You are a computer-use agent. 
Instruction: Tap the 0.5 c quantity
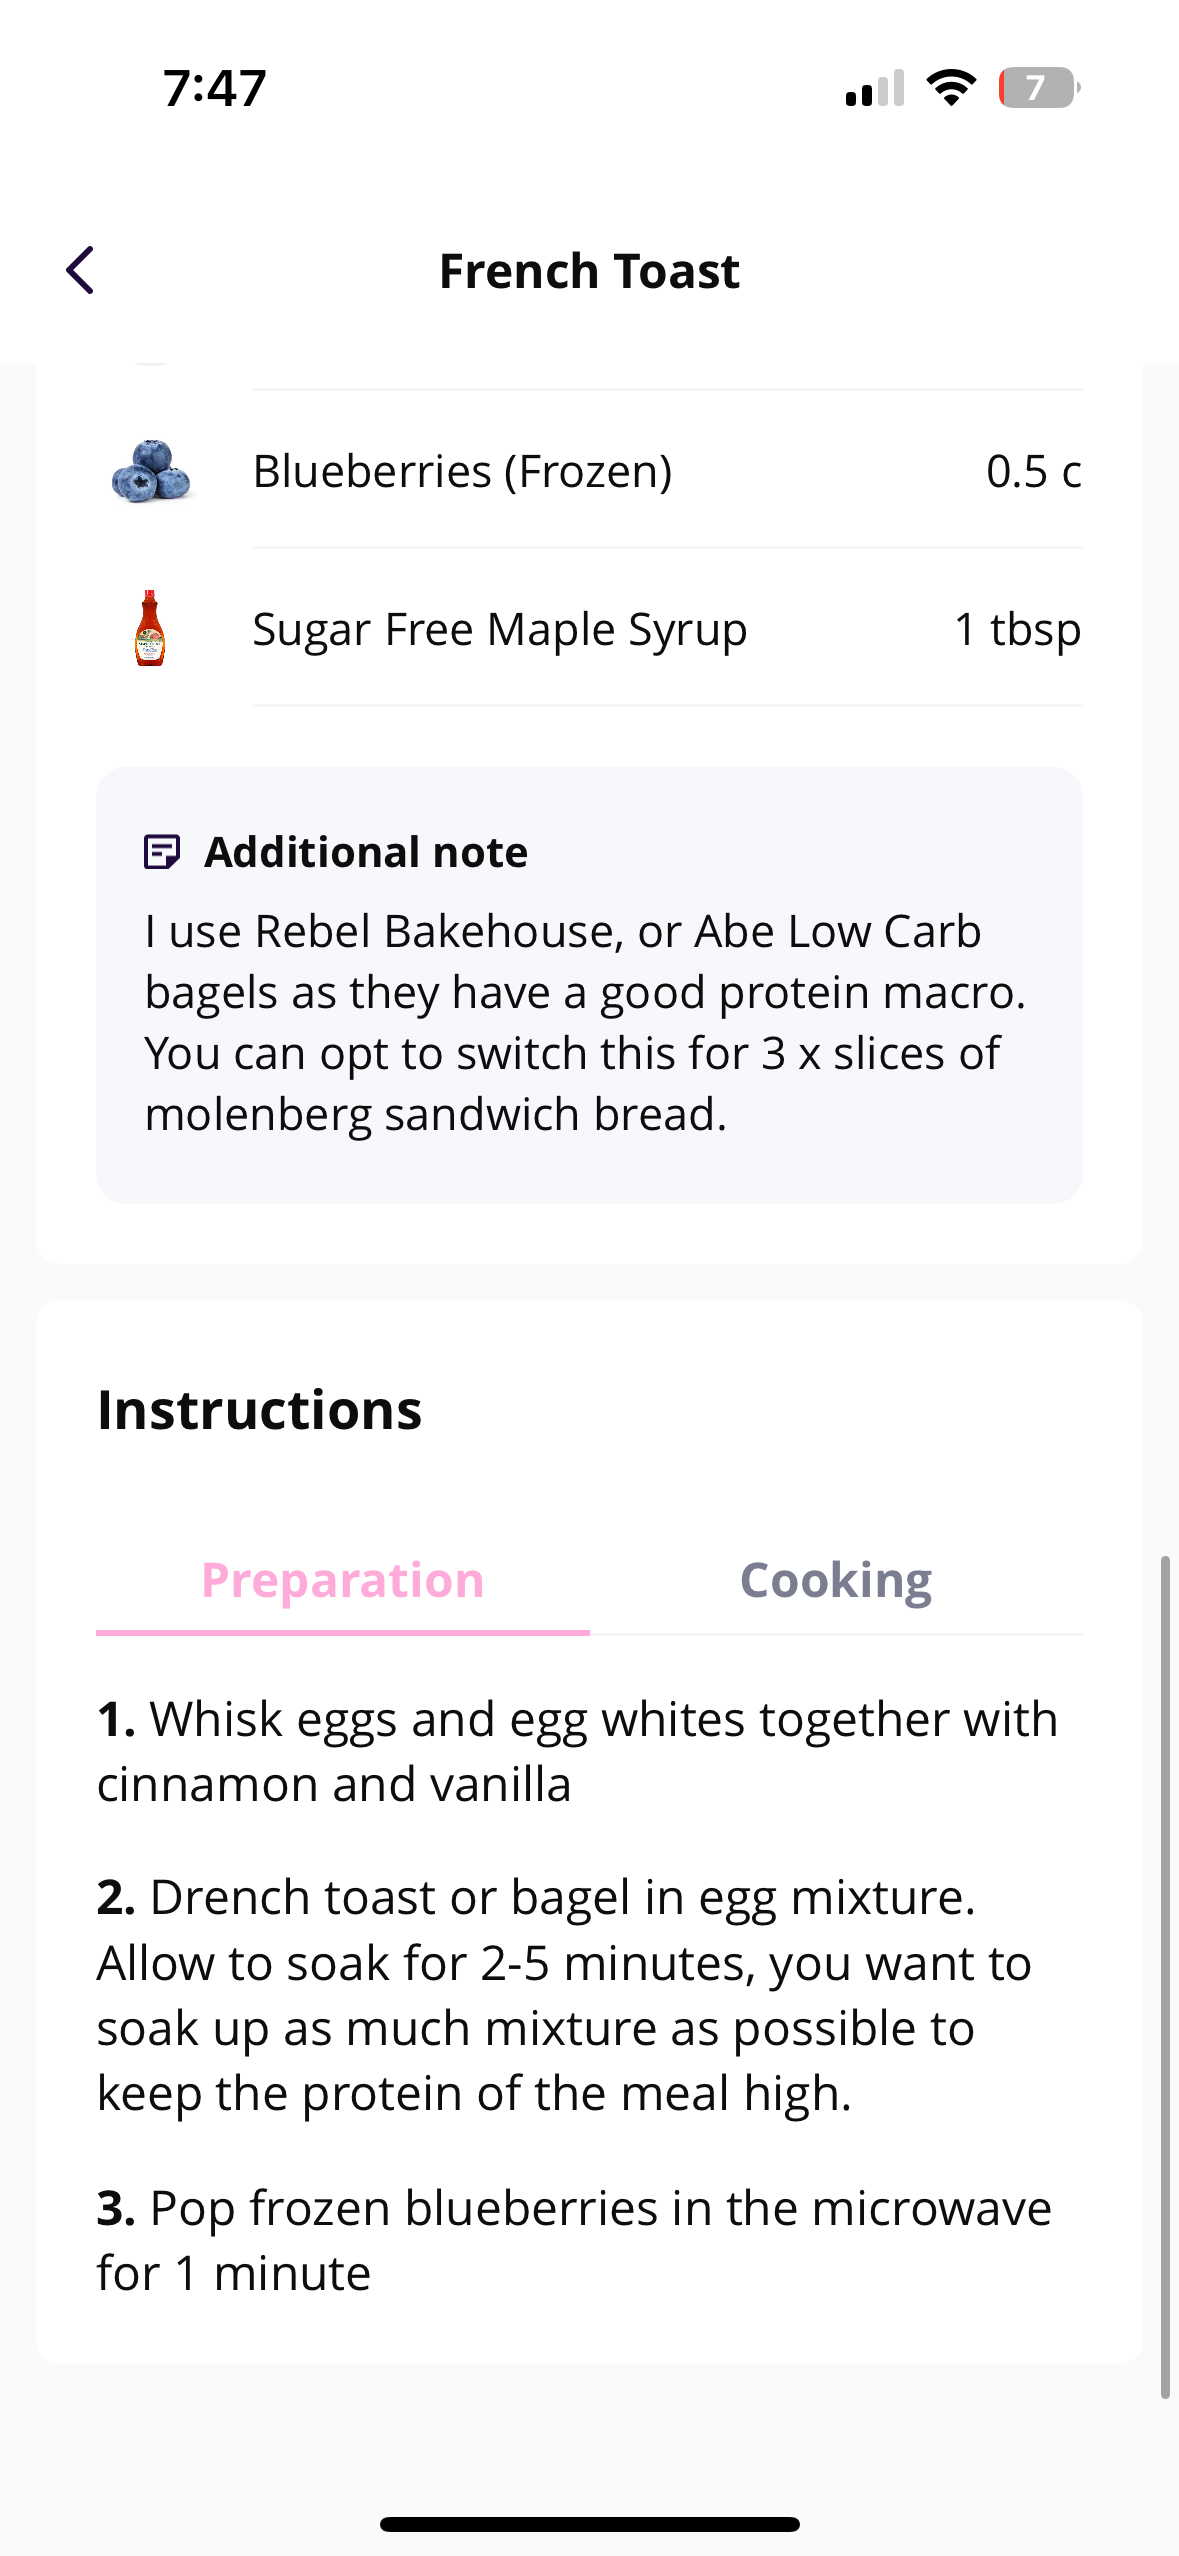coord(1034,471)
